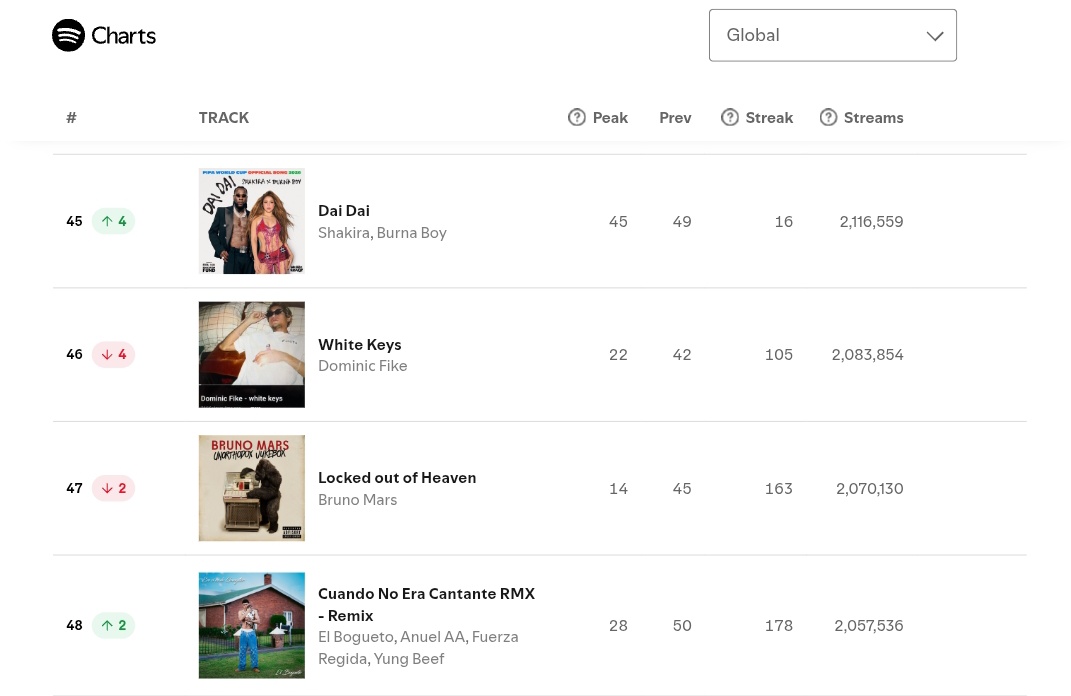Open Cuando No Era Cantante RMX title

(426, 604)
